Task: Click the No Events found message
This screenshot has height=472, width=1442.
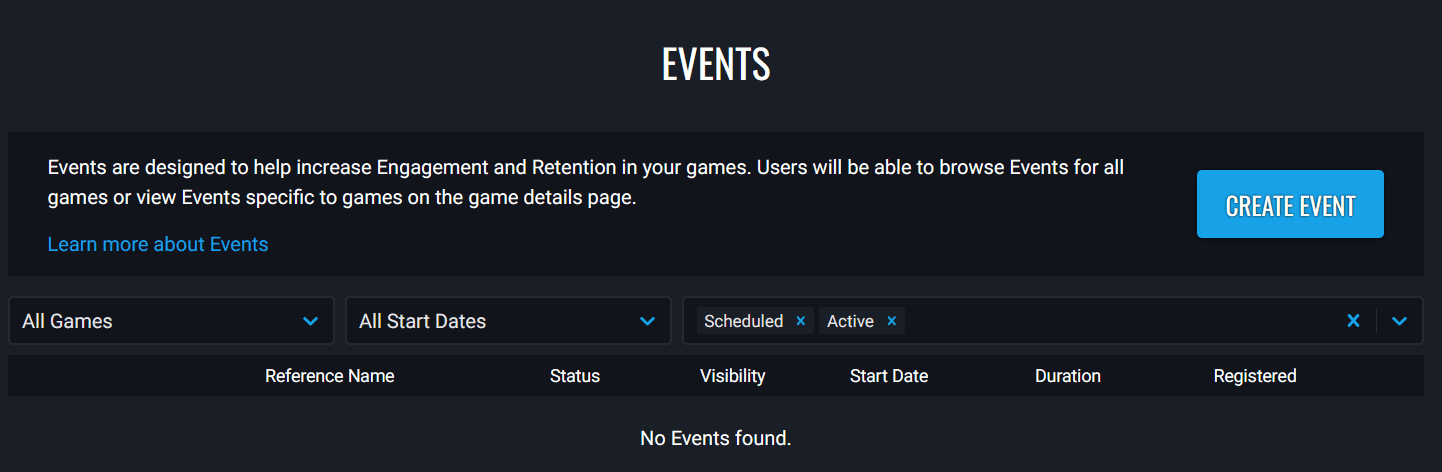Action: (716, 438)
